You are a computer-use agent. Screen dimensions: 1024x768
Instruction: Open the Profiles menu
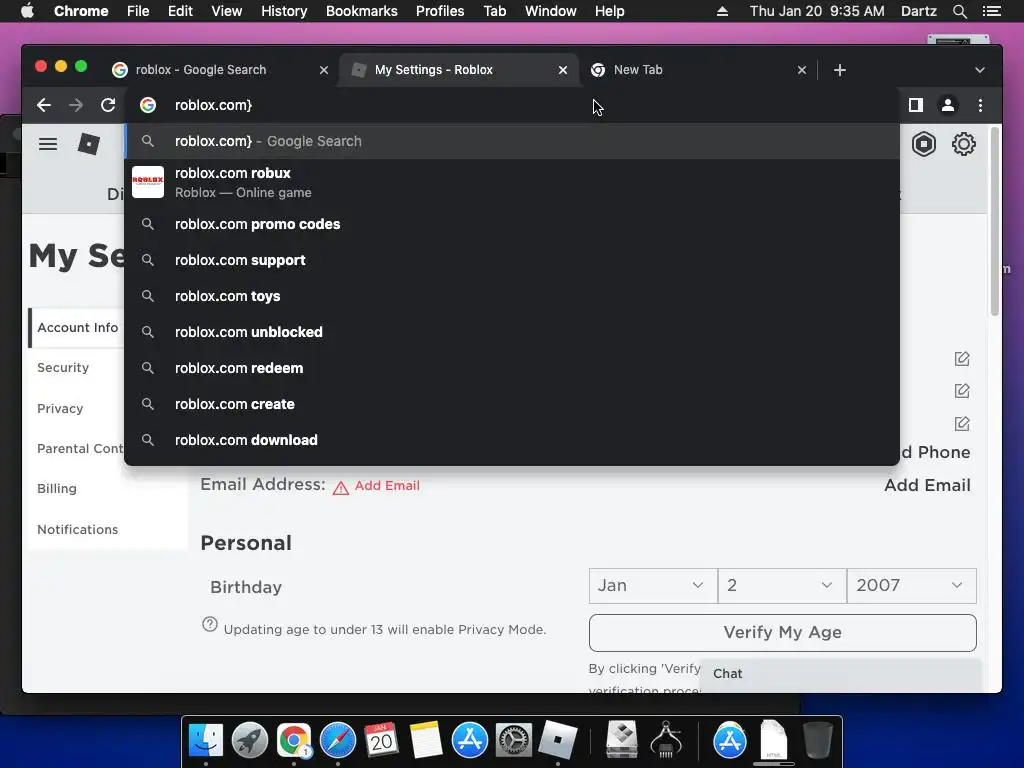tap(440, 11)
